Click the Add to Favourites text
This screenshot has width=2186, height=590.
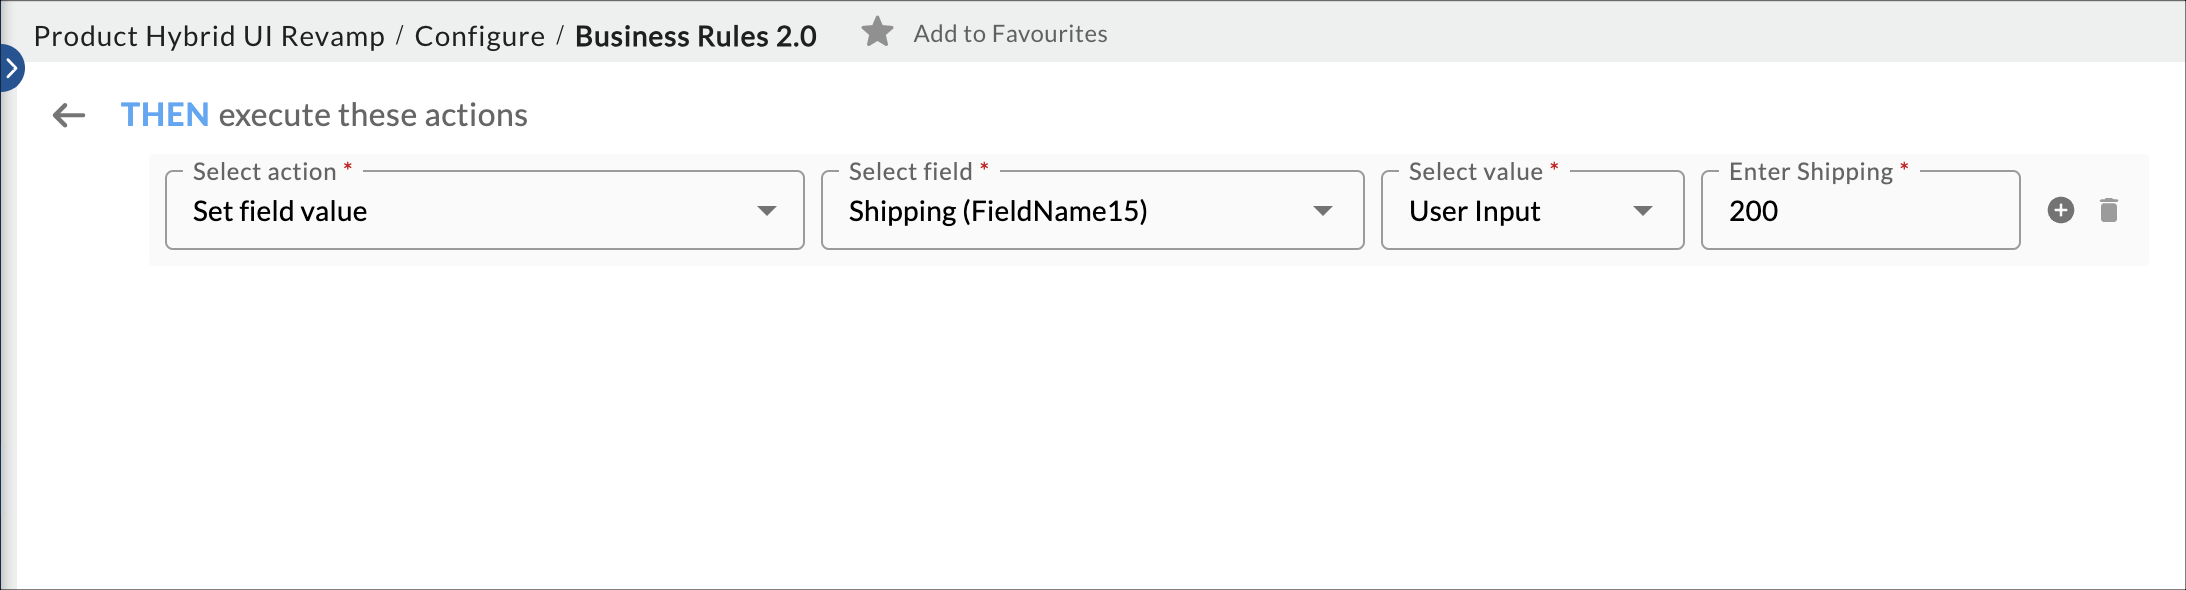pyautogui.click(x=1010, y=34)
